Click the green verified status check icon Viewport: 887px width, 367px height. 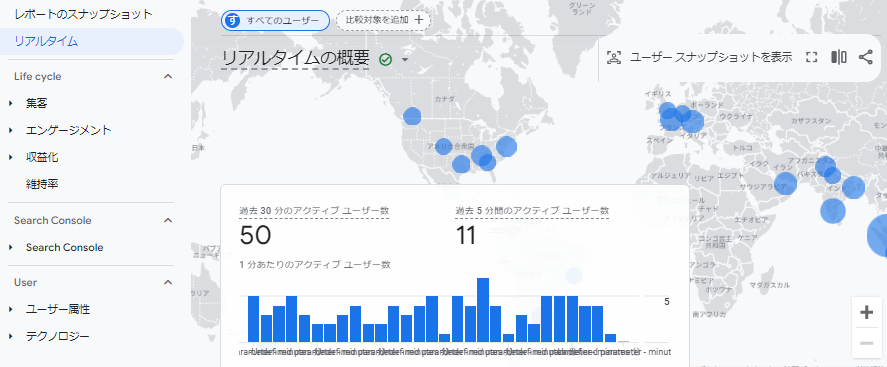tap(386, 59)
